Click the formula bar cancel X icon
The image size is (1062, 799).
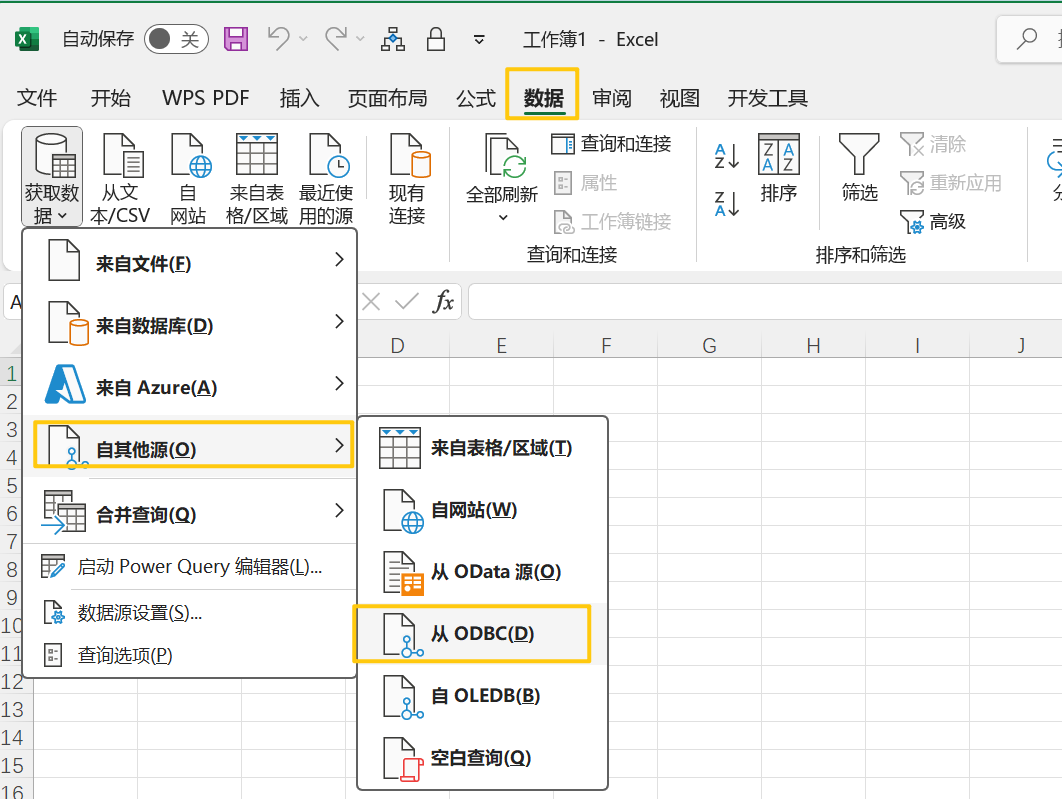tap(370, 301)
